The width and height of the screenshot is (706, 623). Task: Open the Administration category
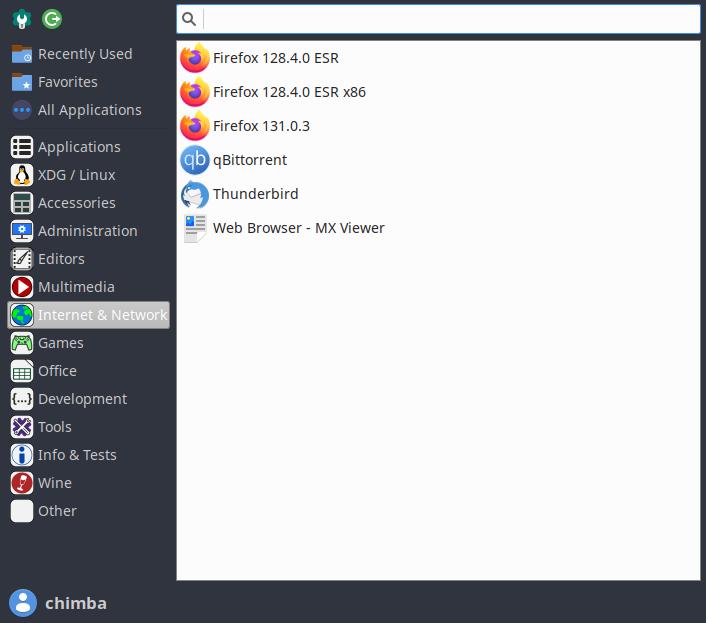(x=88, y=231)
